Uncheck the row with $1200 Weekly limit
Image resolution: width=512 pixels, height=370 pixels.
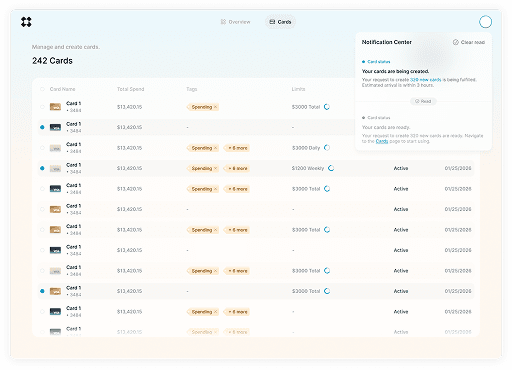pyautogui.click(x=42, y=168)
